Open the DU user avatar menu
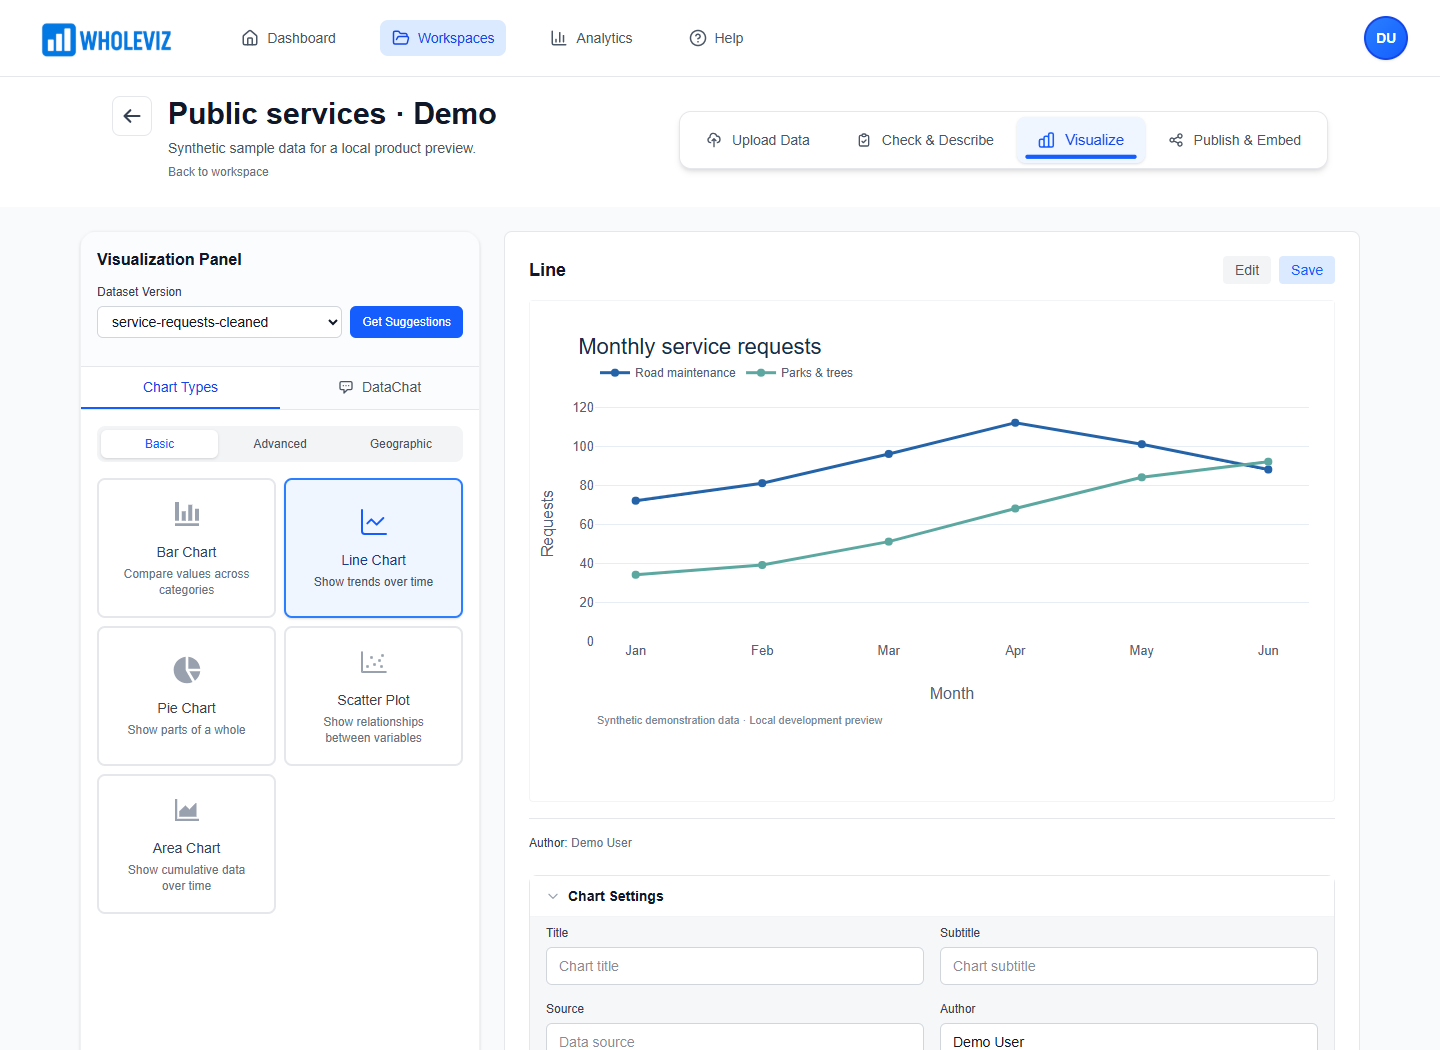The height and width of the screenshot is (1050, 1440). point(1385,38)
